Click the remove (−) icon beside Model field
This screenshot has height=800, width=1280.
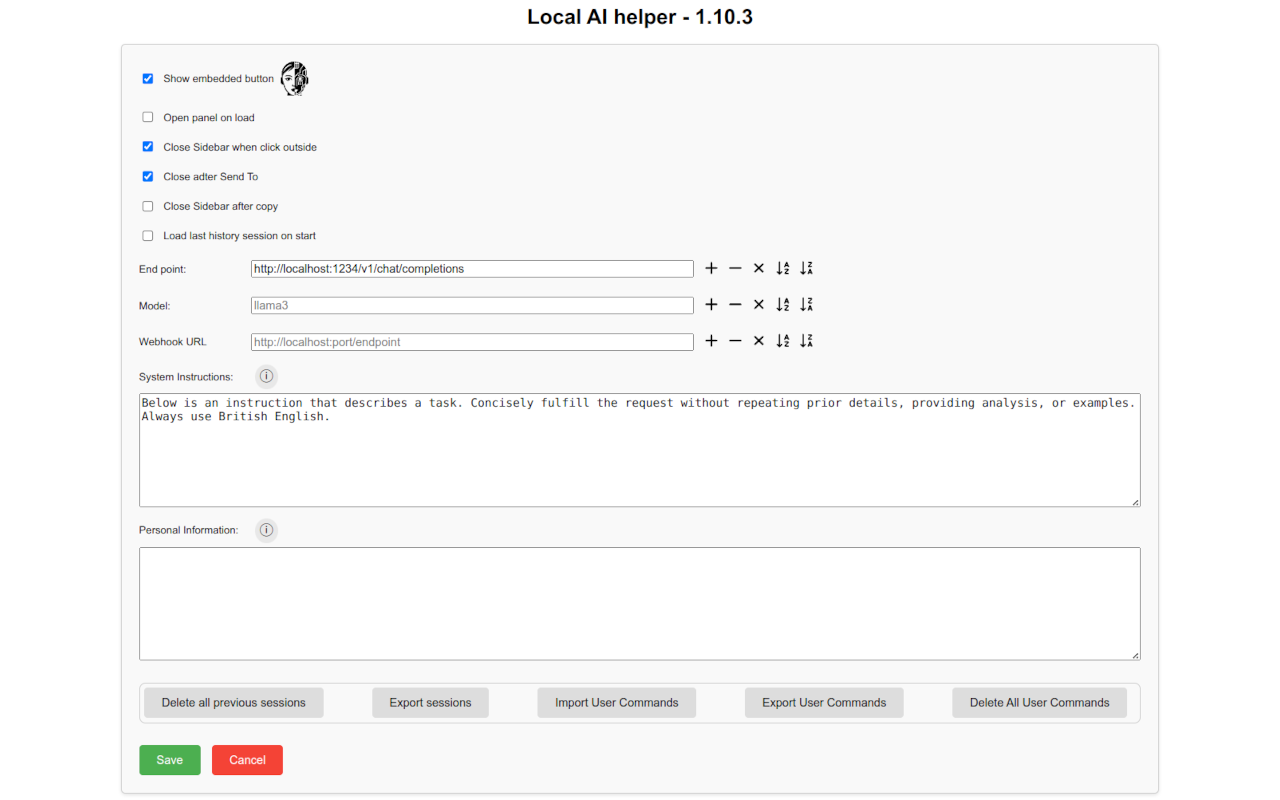tap(735, 304)
